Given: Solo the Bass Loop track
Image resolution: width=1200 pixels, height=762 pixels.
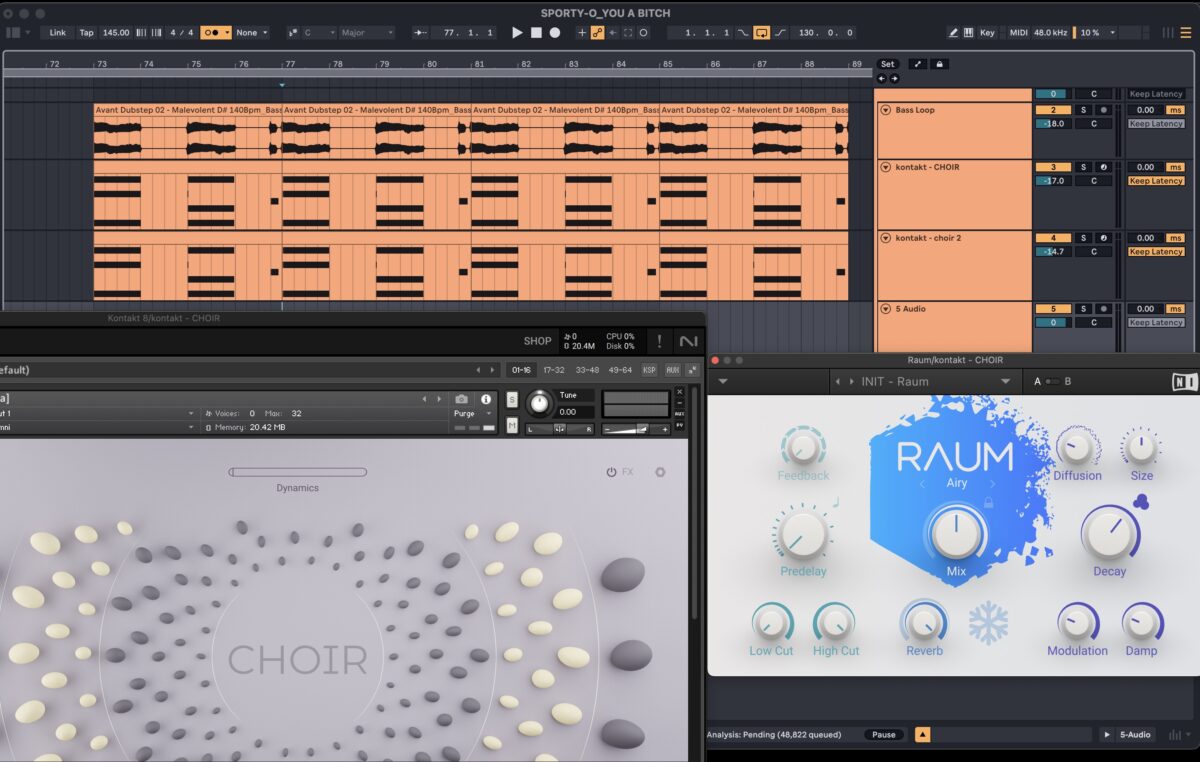Looking at the screenshot, I should pyautogui.click(x=1083, y=110).
